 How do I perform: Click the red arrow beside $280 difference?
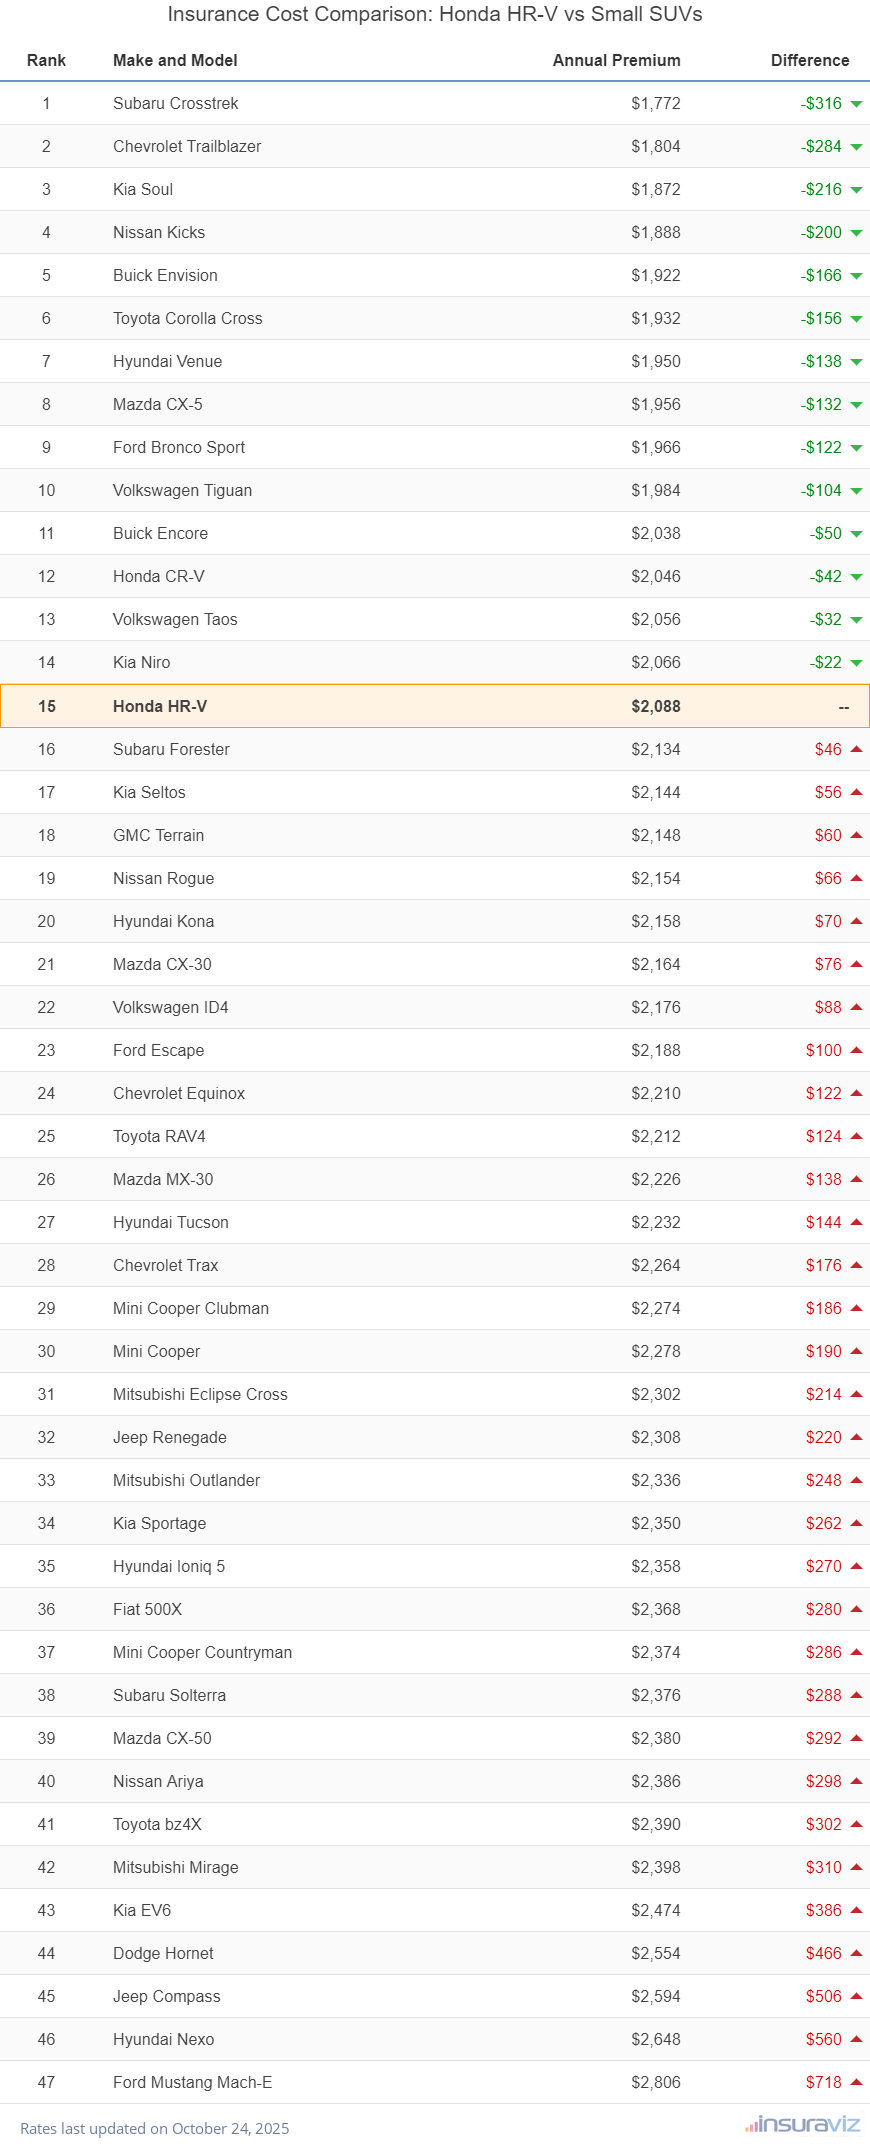pyautogui.click(x=856, y=1609)
